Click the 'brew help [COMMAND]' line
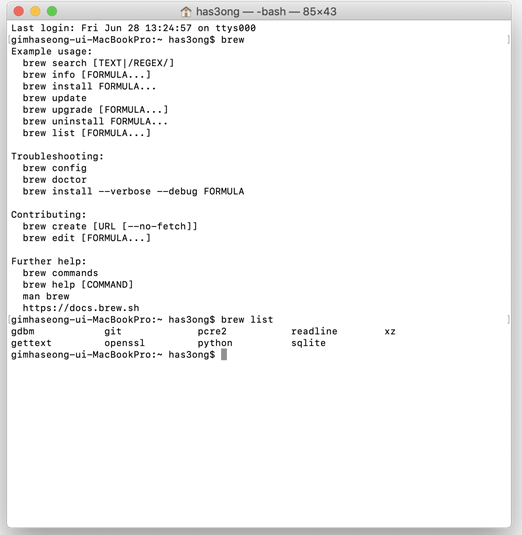Viewport: 522px width, 535px height. [x=78, y=285]
